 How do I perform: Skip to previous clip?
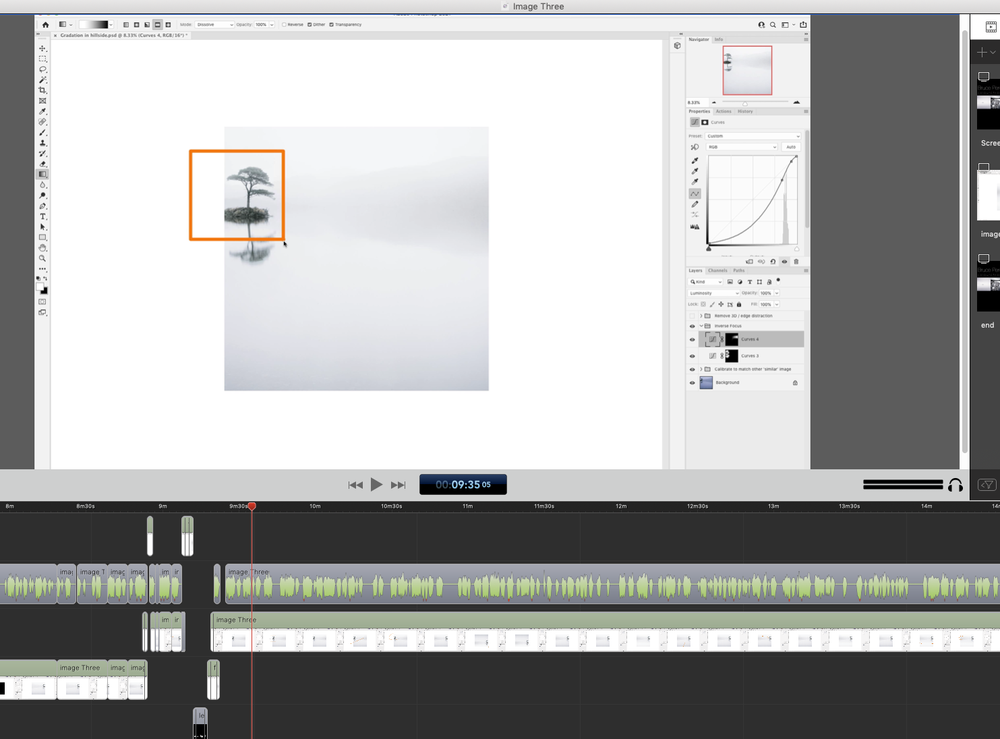(x=355, y=485)
